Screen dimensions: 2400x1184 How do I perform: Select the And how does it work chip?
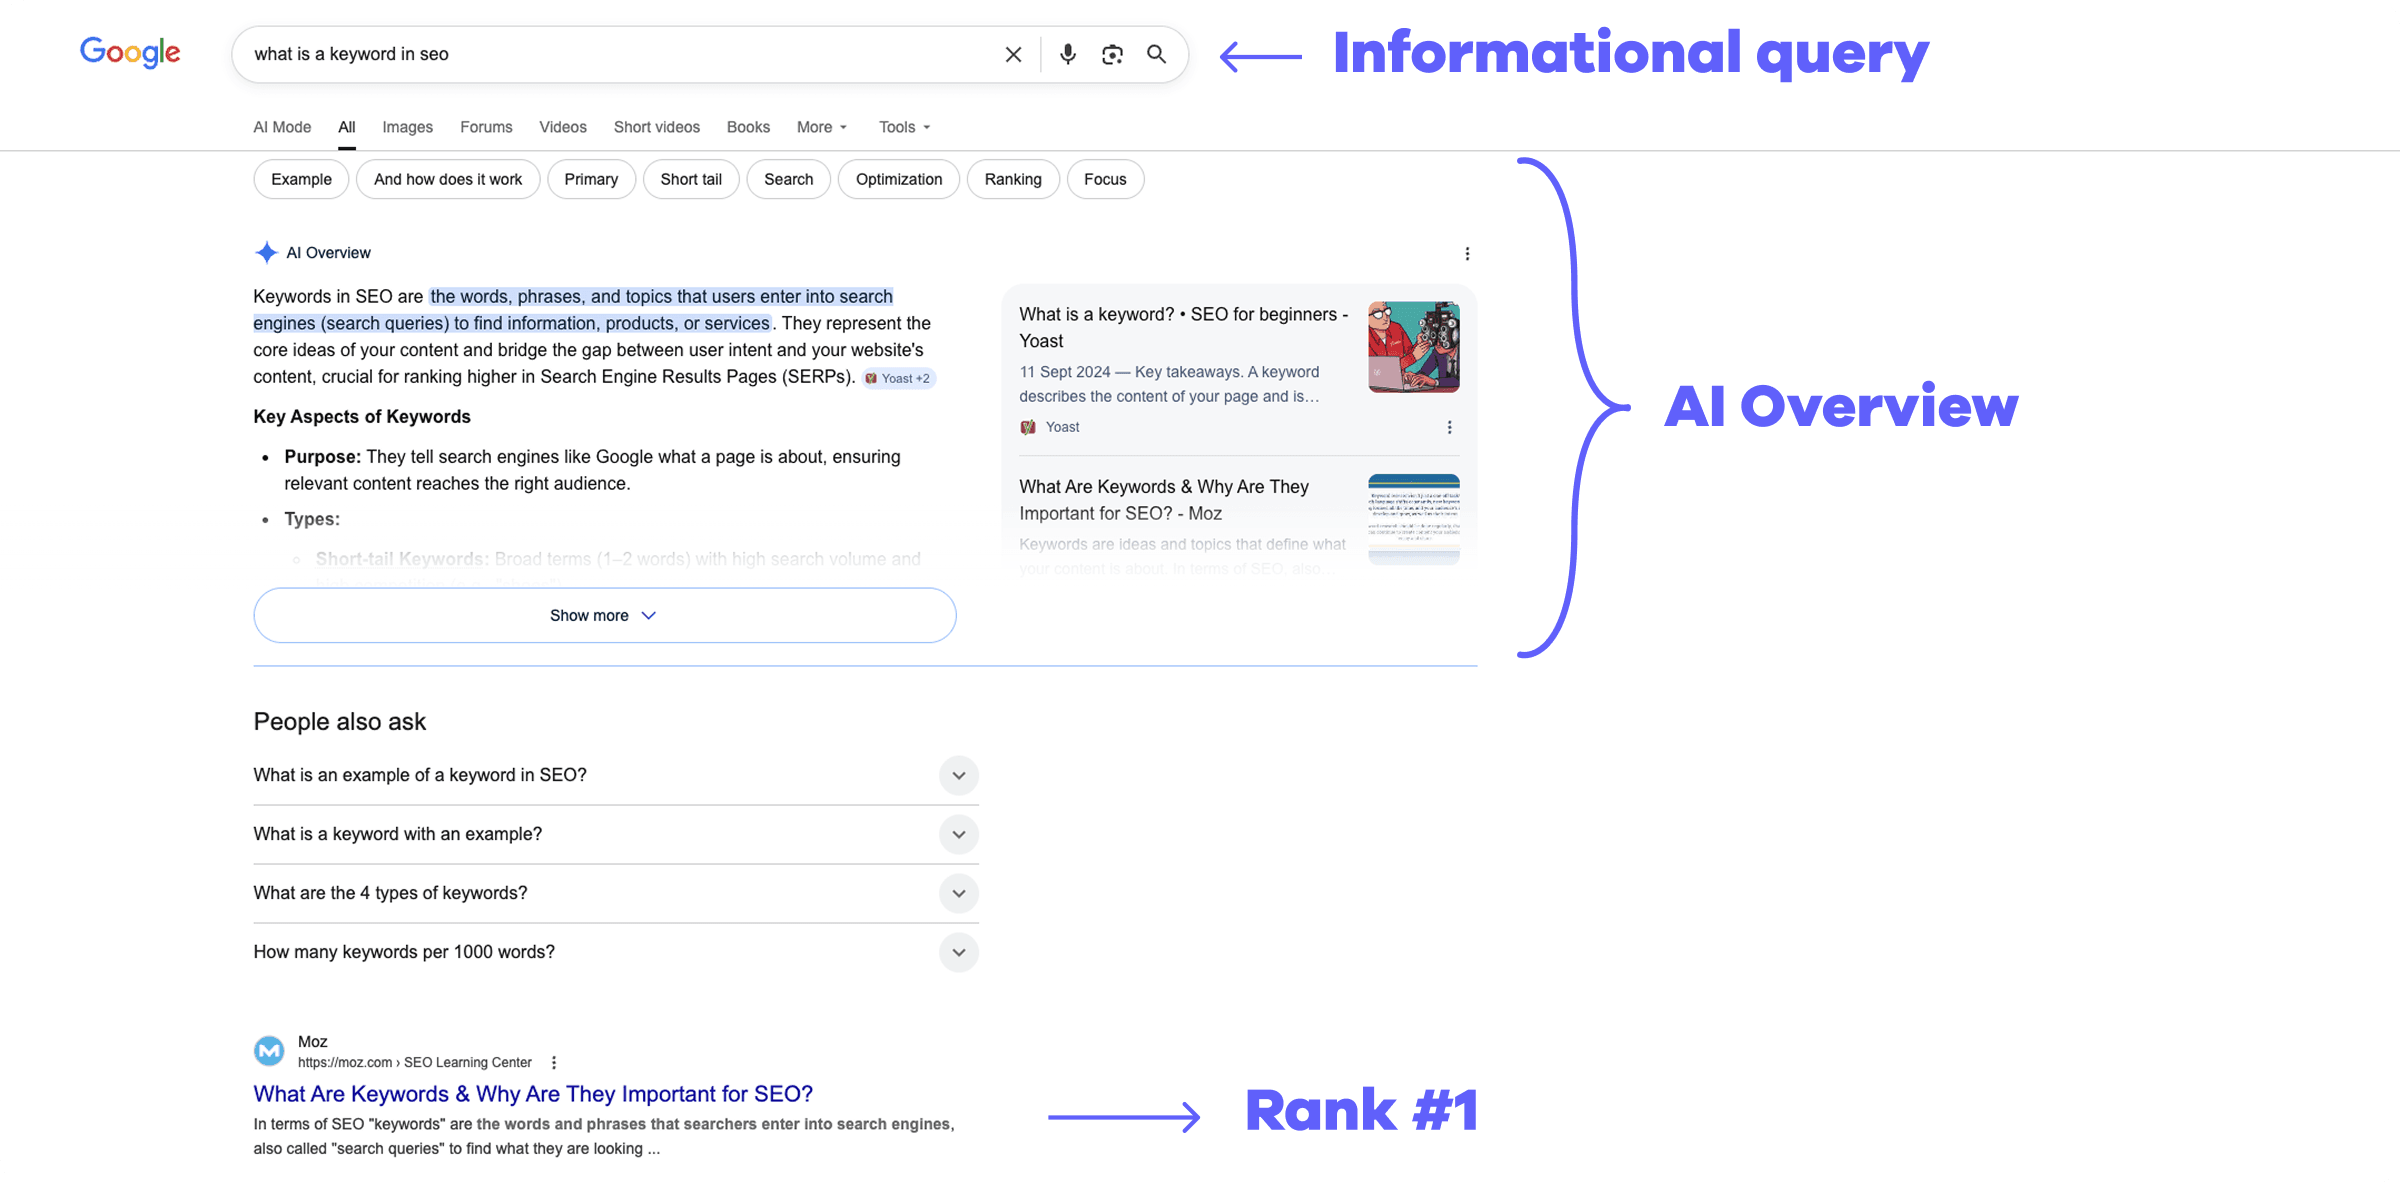click(448, 179)
